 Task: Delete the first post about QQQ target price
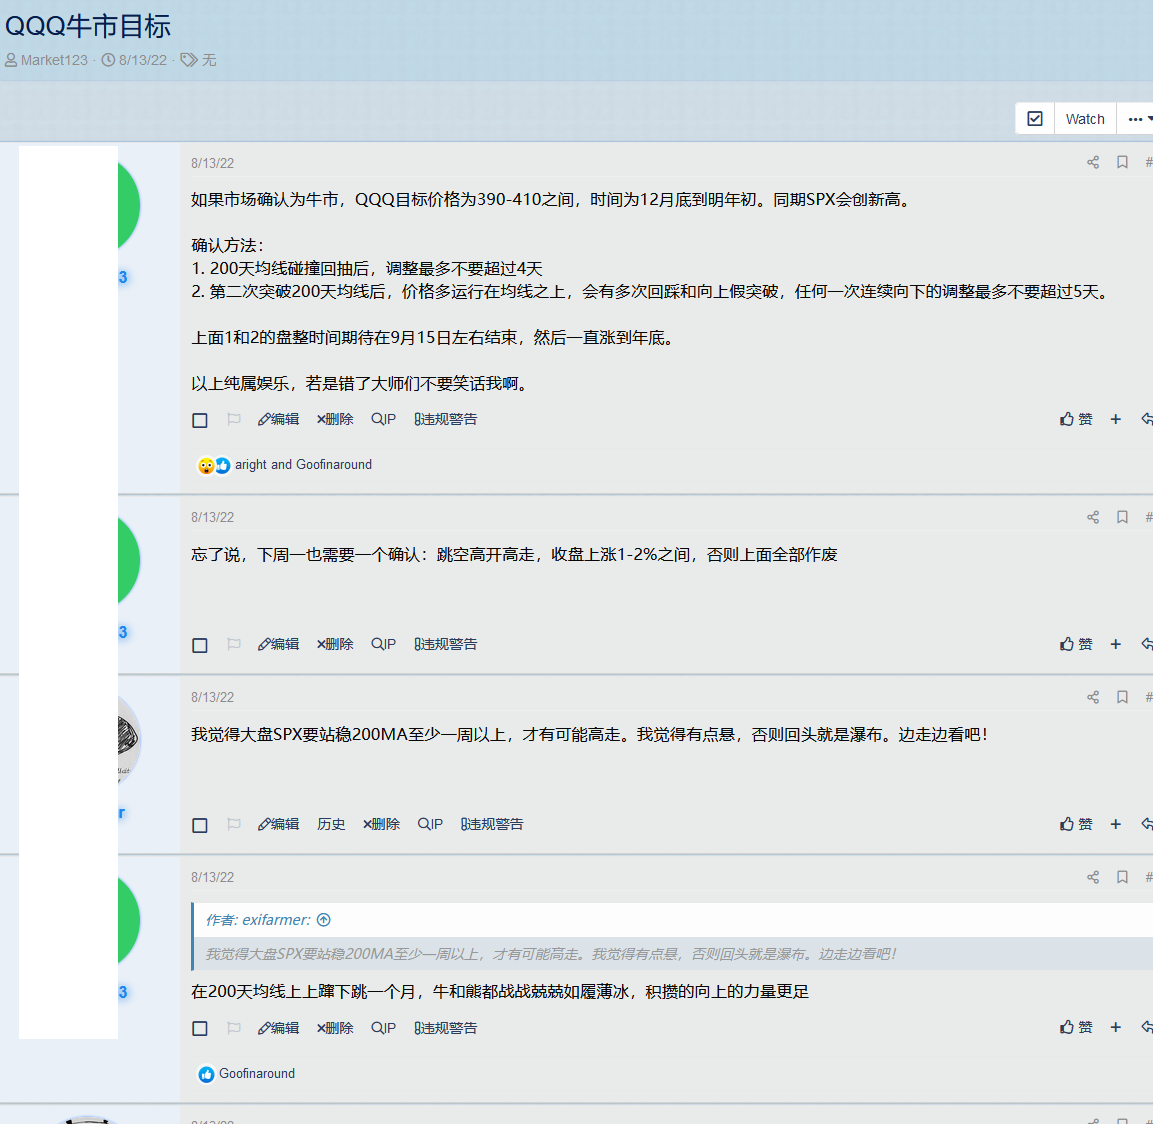[x=335, y=419]
